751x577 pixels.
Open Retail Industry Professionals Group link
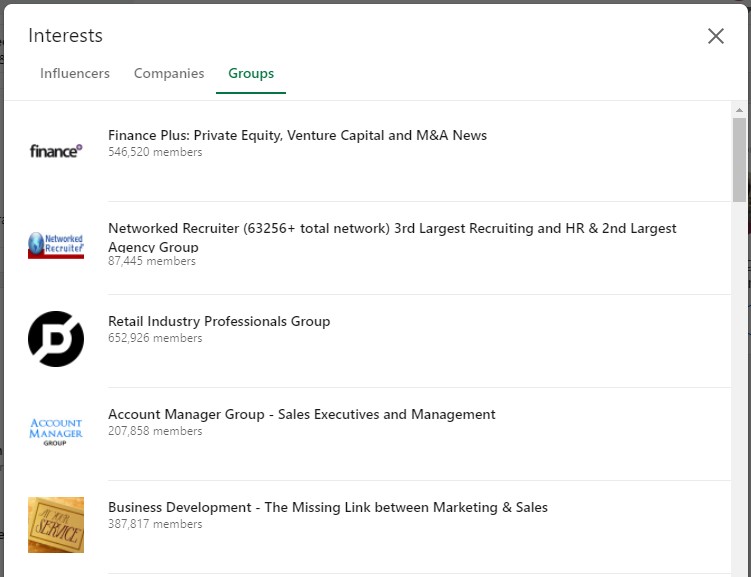(219, 321)
